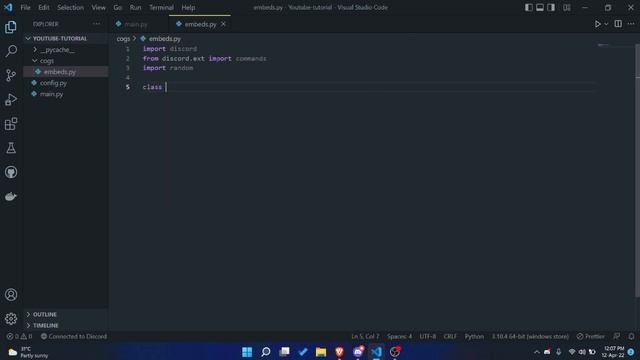This screenshot has height=360, width=640.
Task: Open Windows taskbar Search
Action: click(x=266, y=351)
